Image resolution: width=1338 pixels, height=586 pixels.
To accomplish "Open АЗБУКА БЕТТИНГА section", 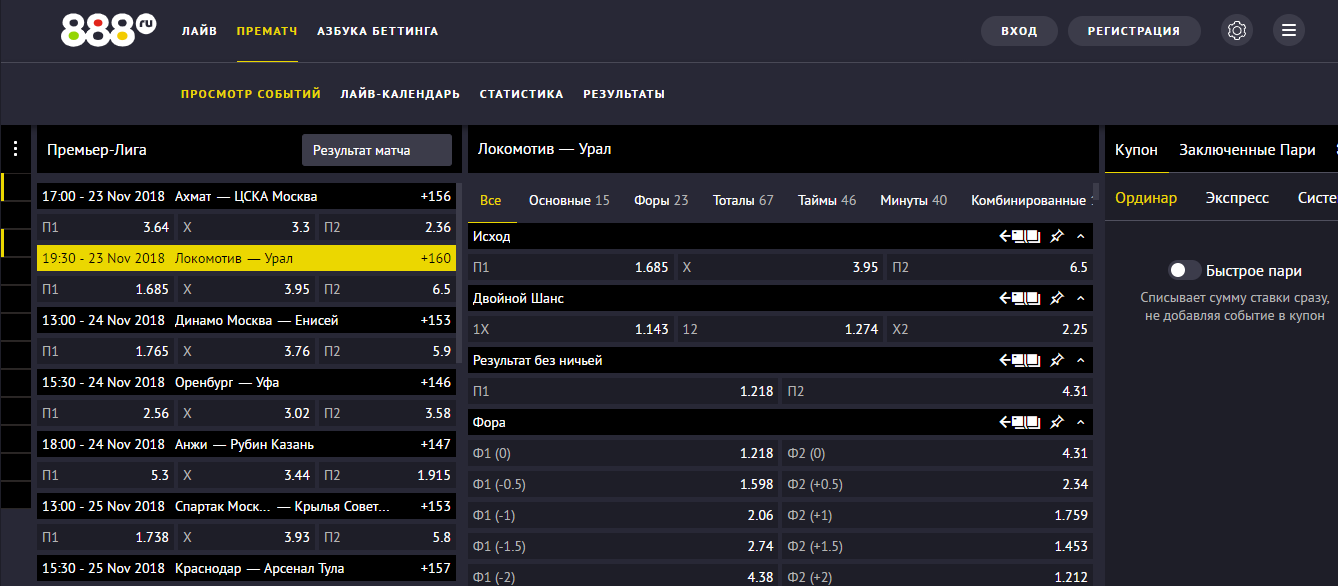I will pyautogui.click(x=378, y=31).
